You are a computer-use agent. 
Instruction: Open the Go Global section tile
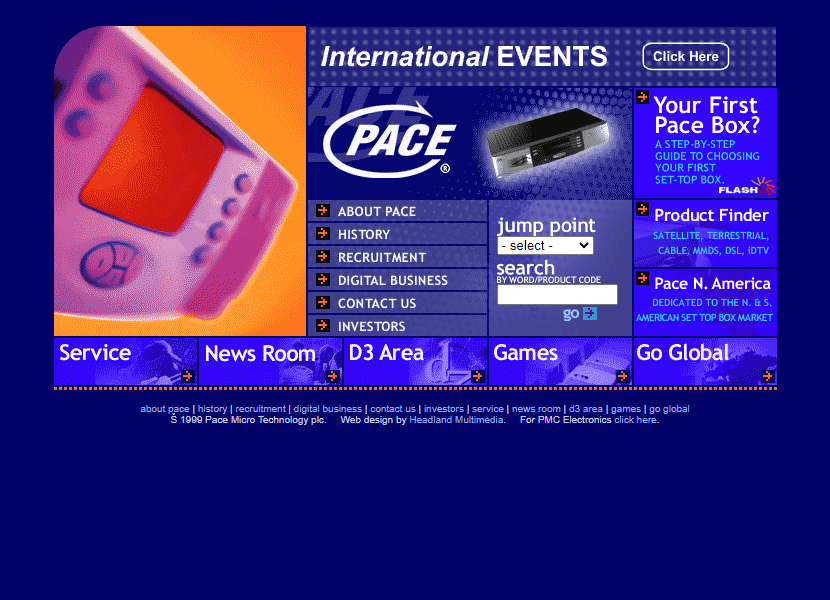(706, 361)
